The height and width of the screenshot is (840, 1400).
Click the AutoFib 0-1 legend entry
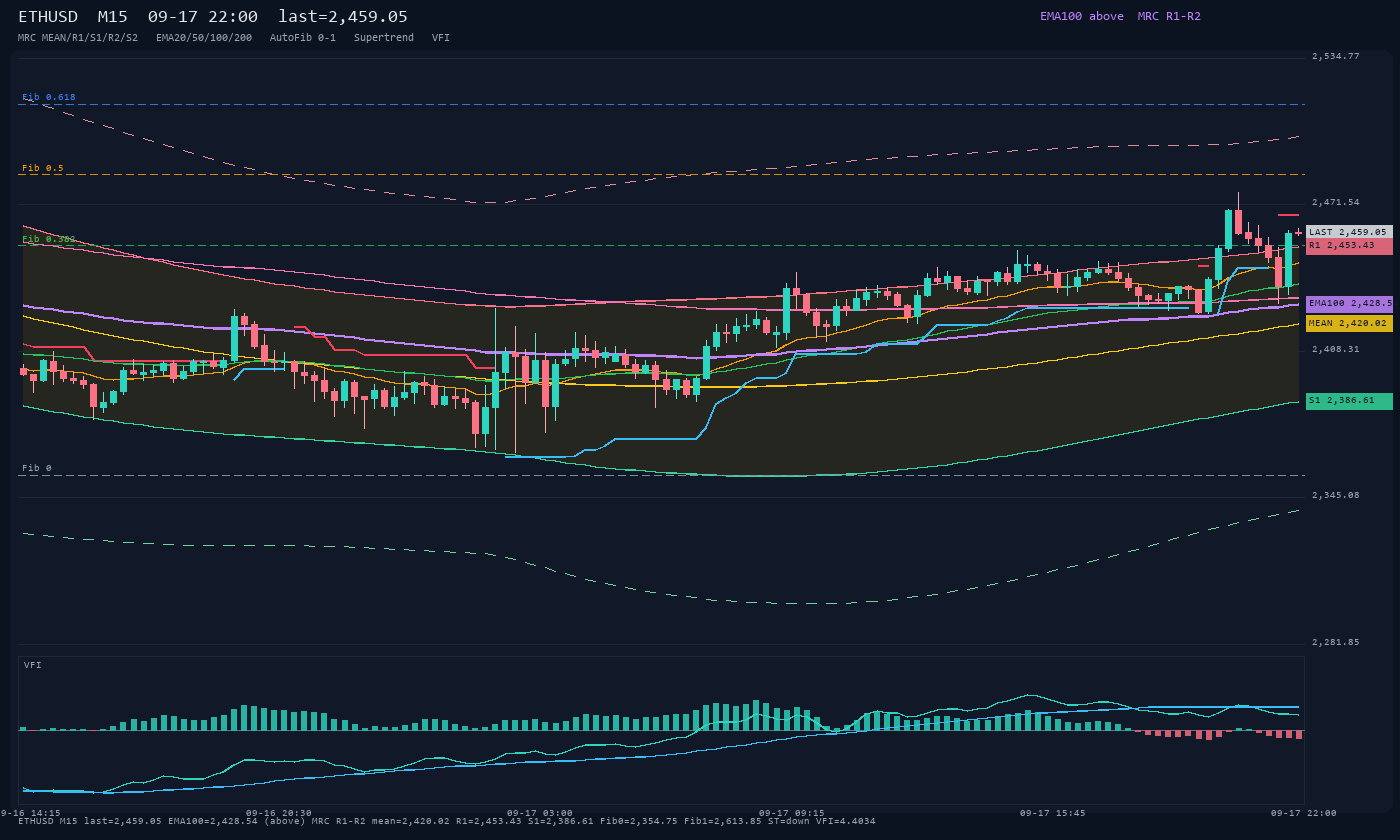point(303,37)
